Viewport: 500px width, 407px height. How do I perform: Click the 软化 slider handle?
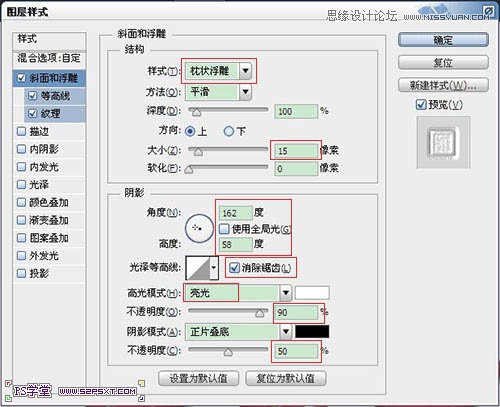pyautogui.click(x=189, y=169)
